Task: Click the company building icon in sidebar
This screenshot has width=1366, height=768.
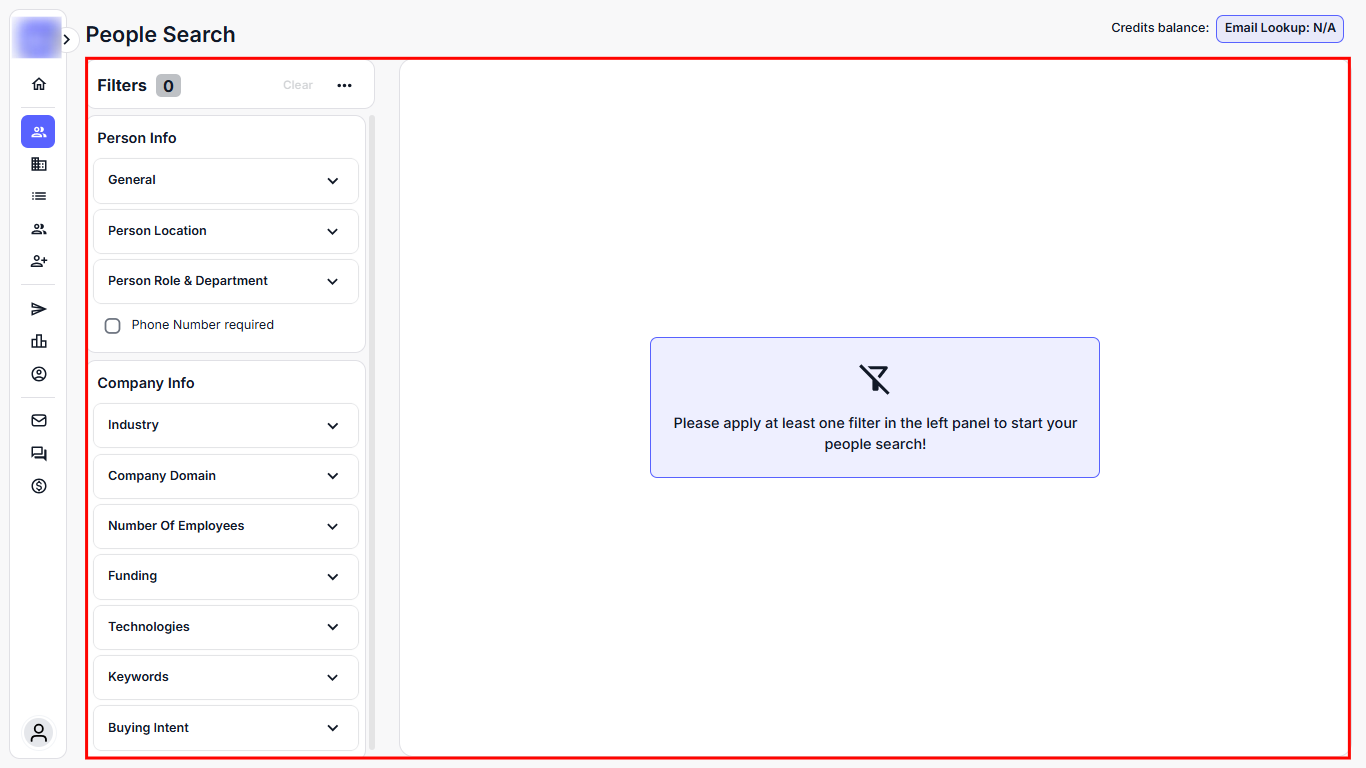Action: click(39, 164)
